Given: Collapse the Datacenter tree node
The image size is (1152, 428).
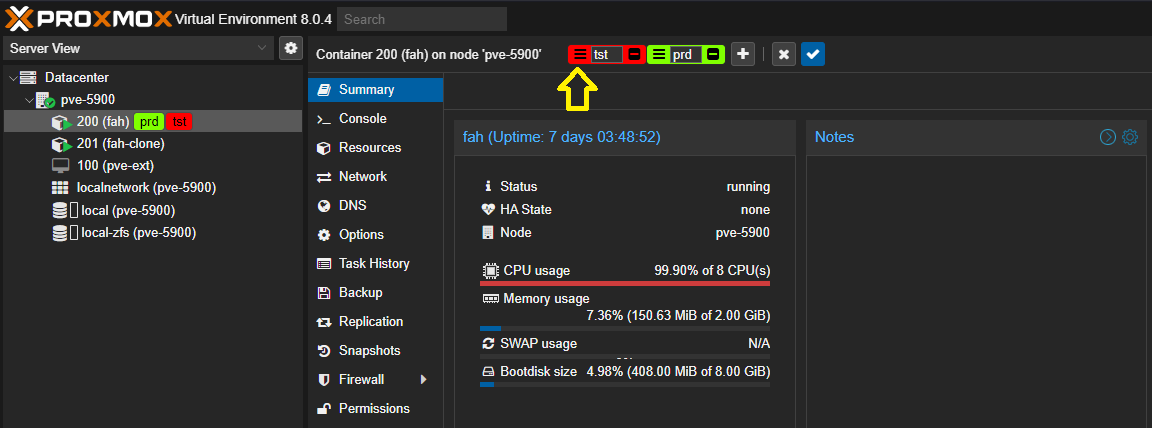Looking at the screenshot, I should tap(13, 77).
